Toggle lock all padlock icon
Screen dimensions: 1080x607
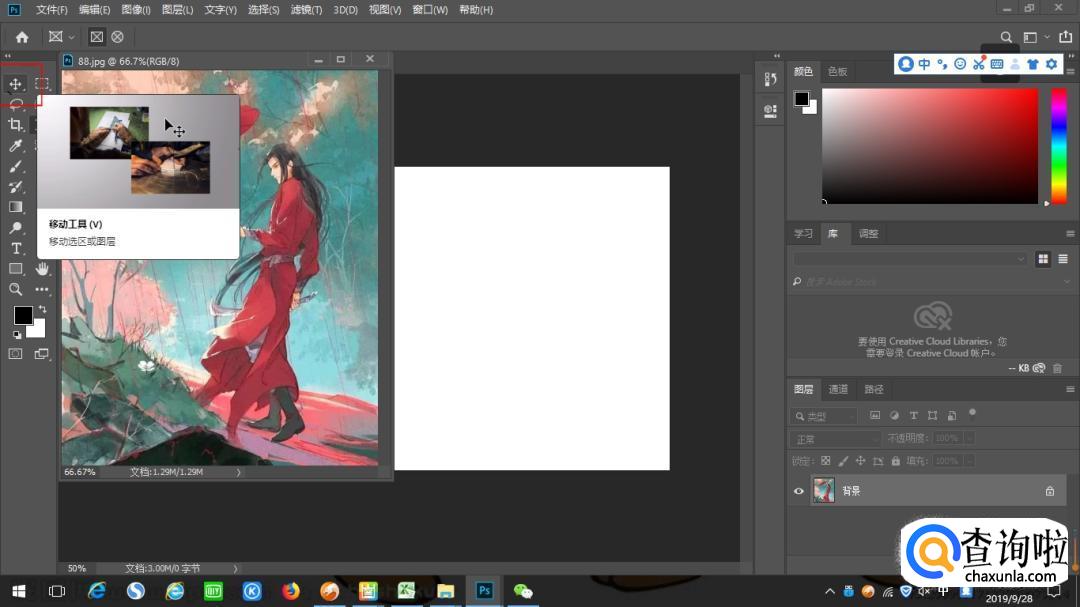pyautogui.click(x=895, y=461)
